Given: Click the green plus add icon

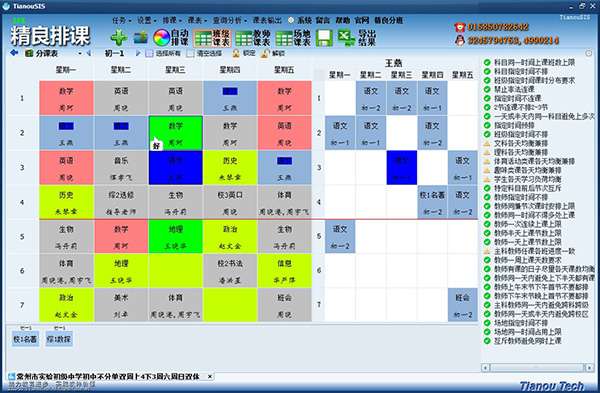Looking at the screenshot, I should coord(119,38).
